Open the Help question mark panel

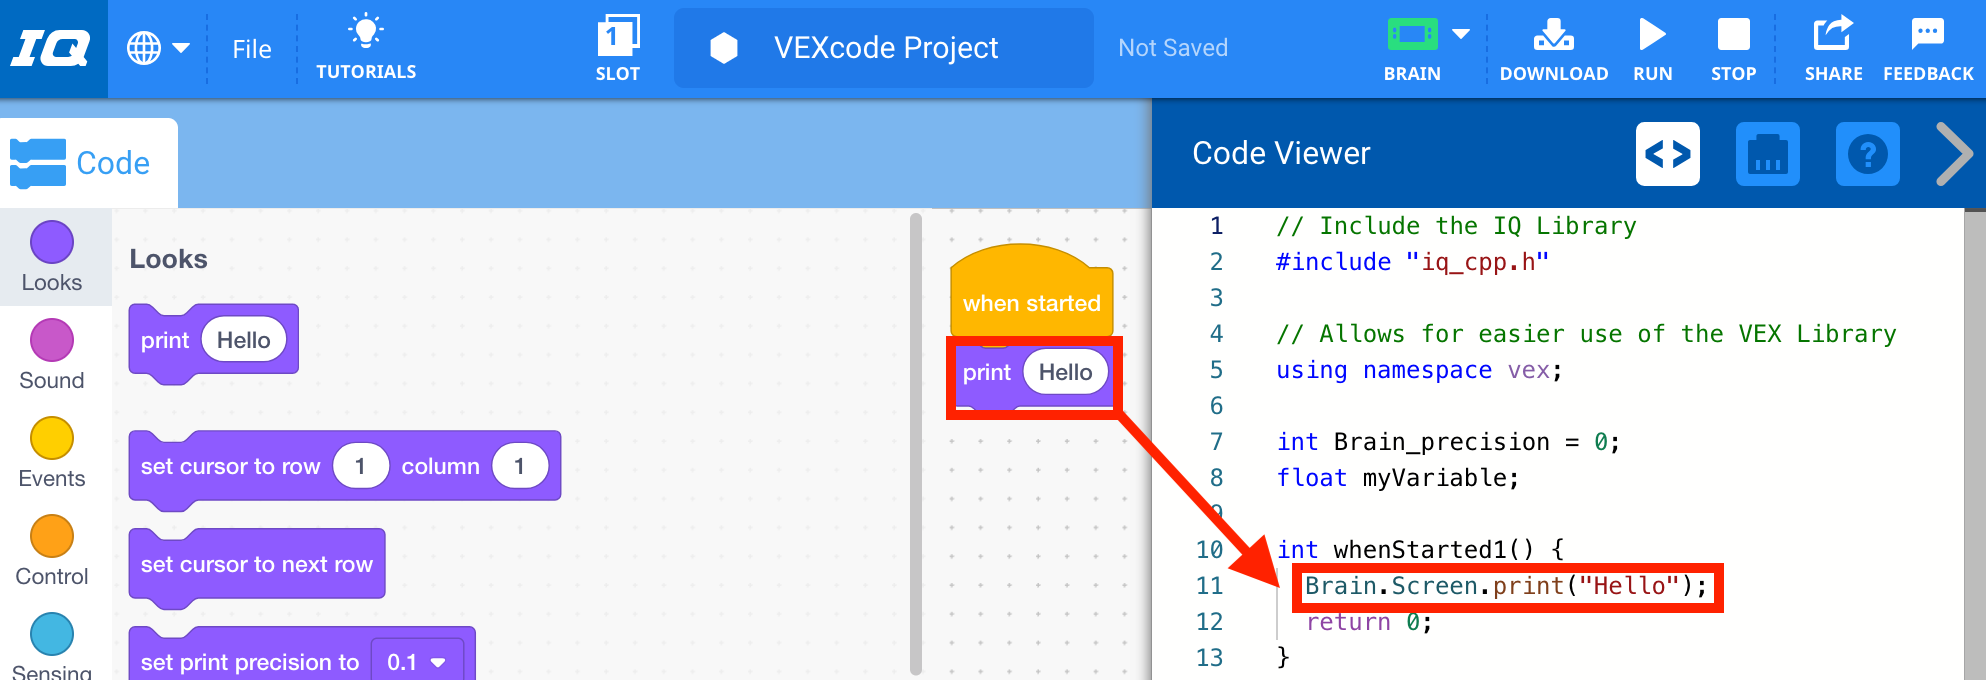tap(1867, 154)
